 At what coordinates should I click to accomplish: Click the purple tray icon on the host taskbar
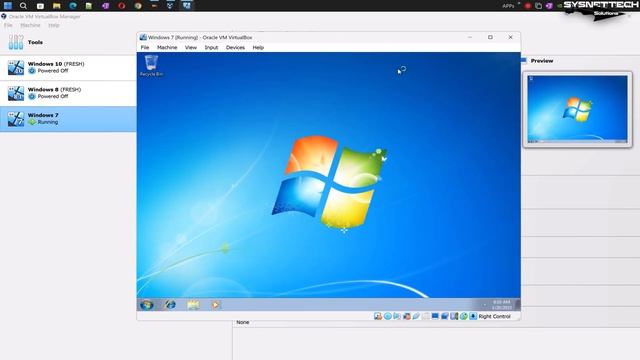pyautogui.click(x=549, y=6)
